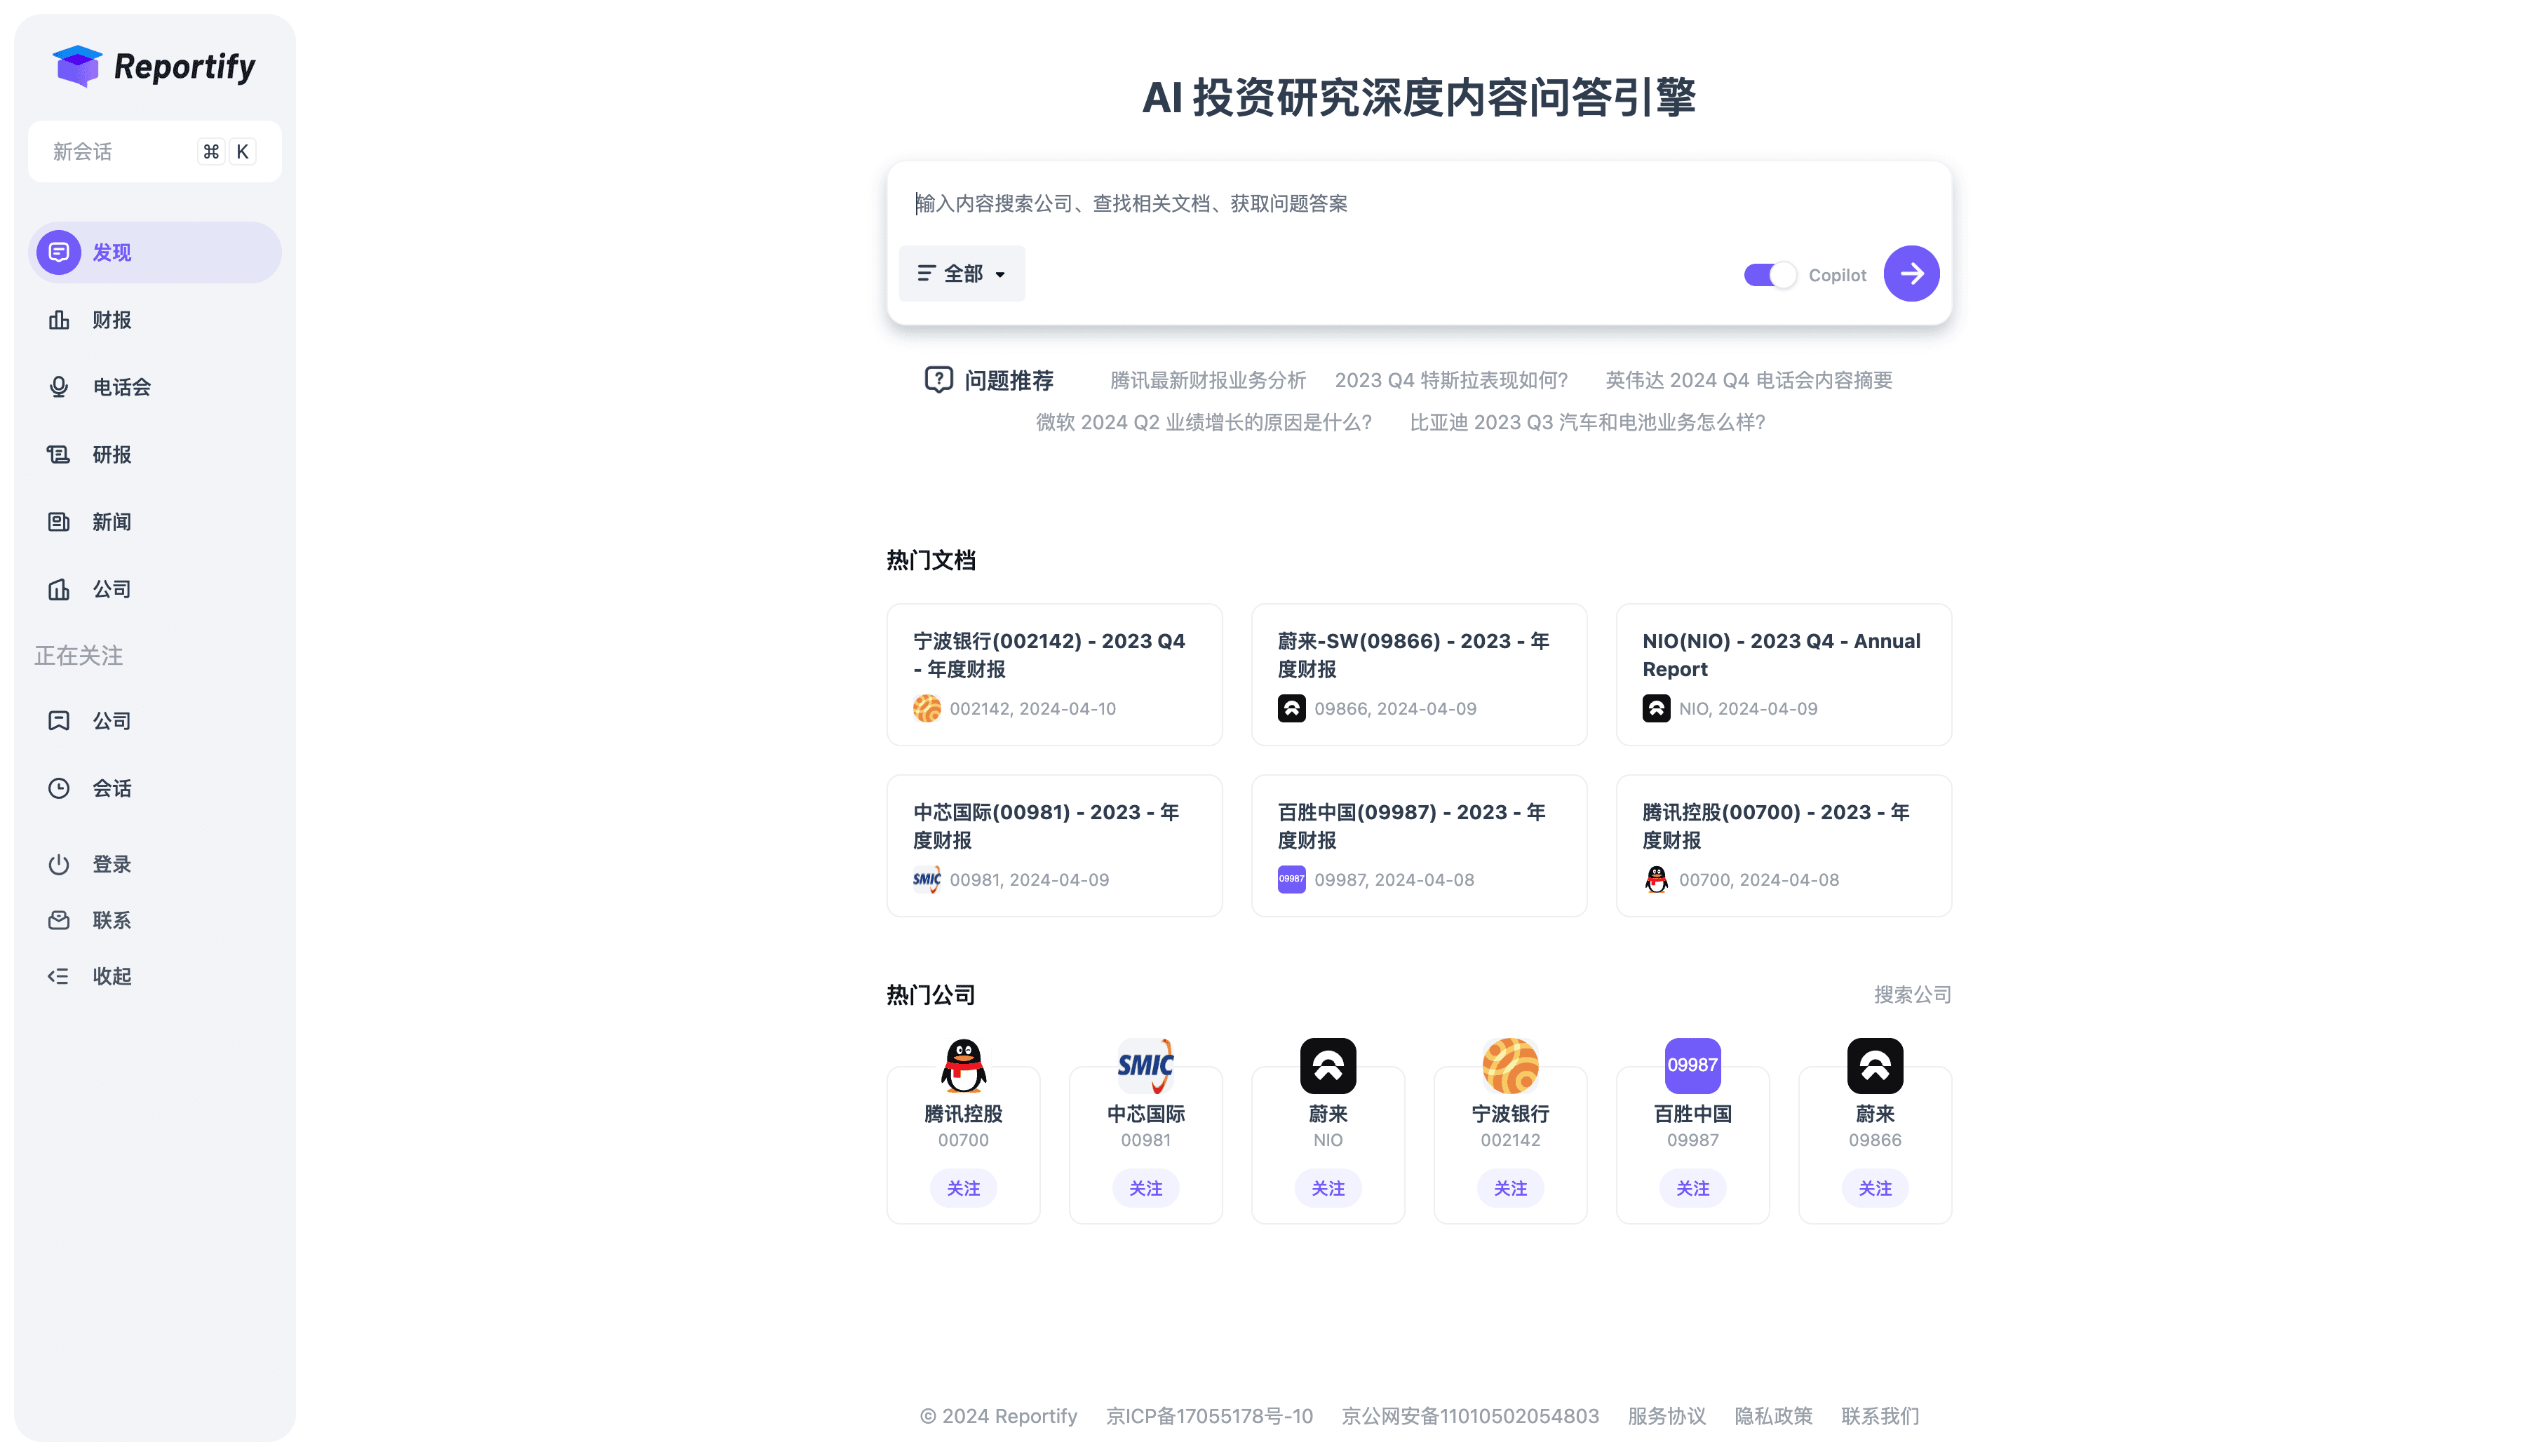Open the 研报 (Research Reports) section
Screen dimensions: 2525x1456
click(111, 454)
